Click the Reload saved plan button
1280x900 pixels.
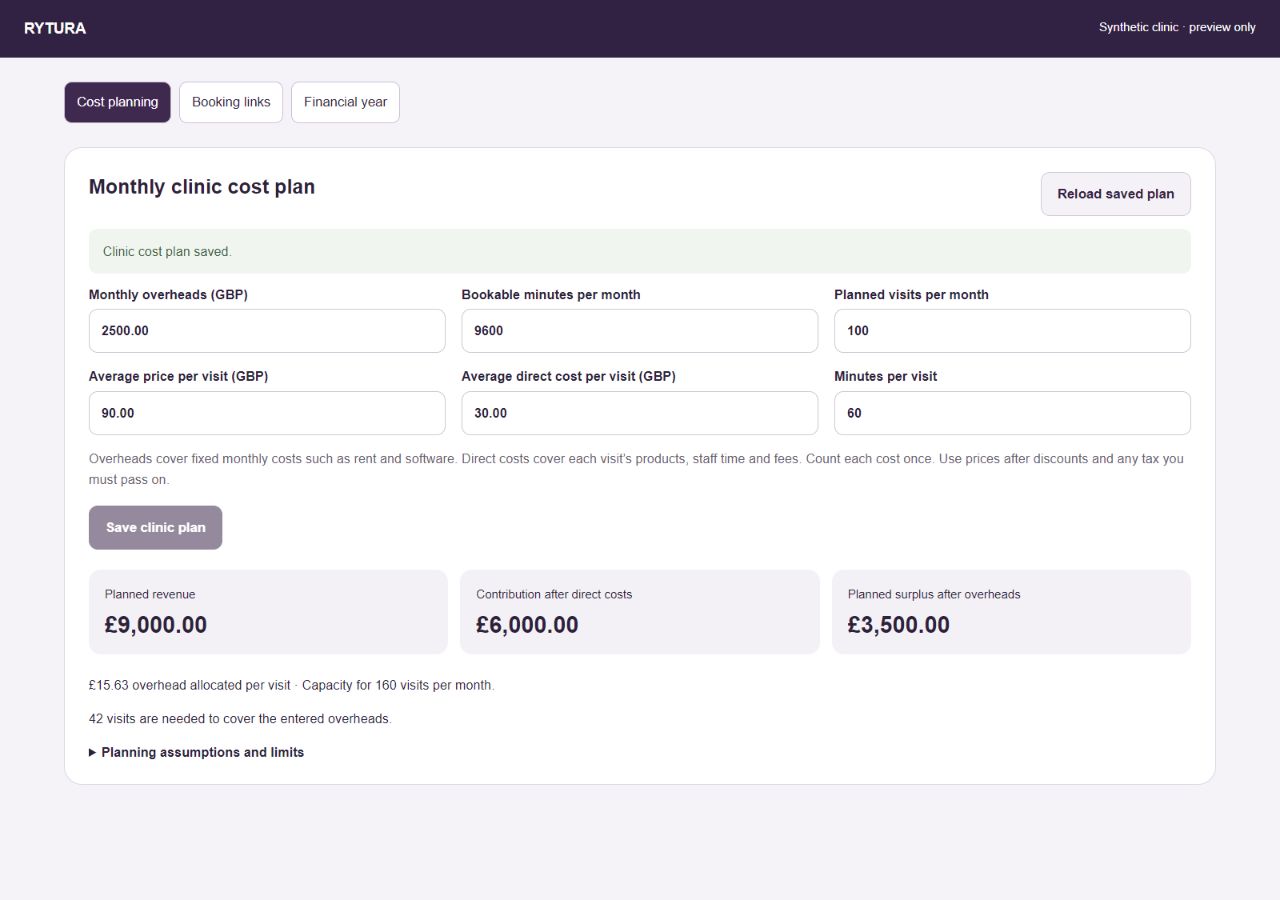point(1116,194)
